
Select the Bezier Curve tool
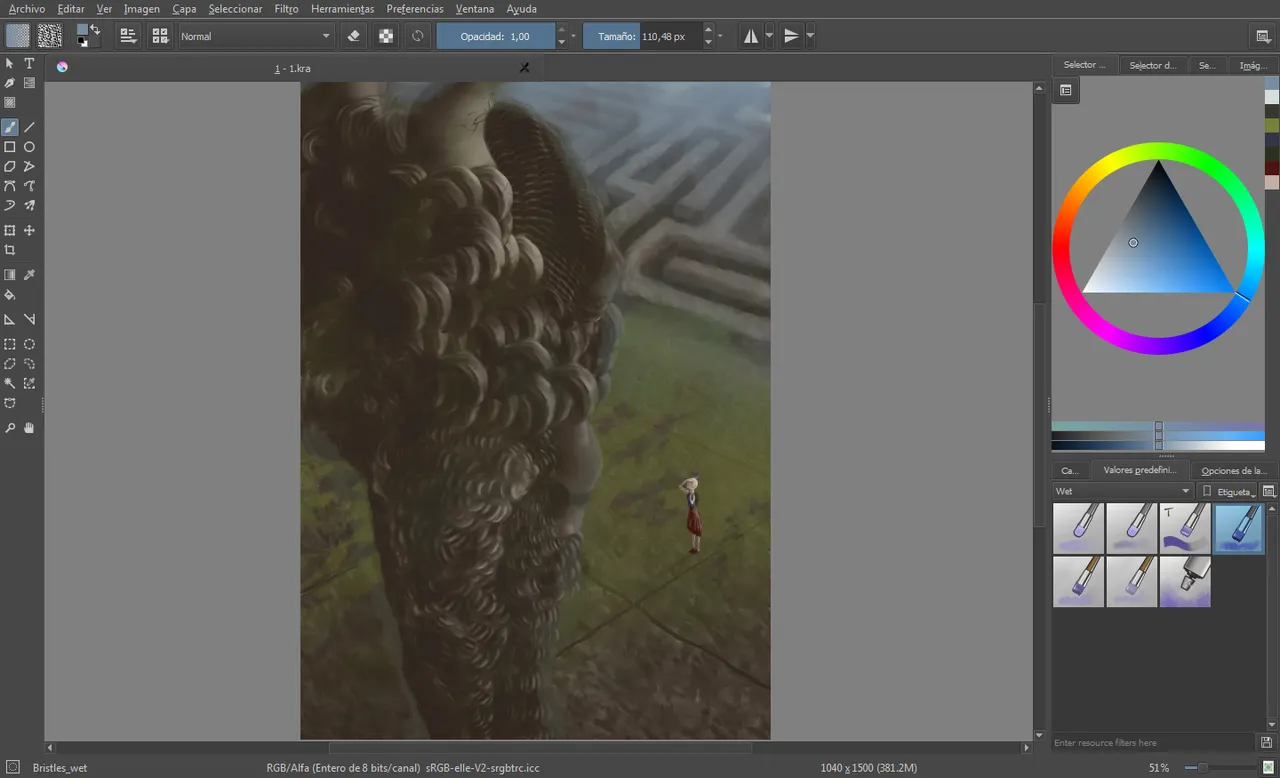[x=10, y=186]
